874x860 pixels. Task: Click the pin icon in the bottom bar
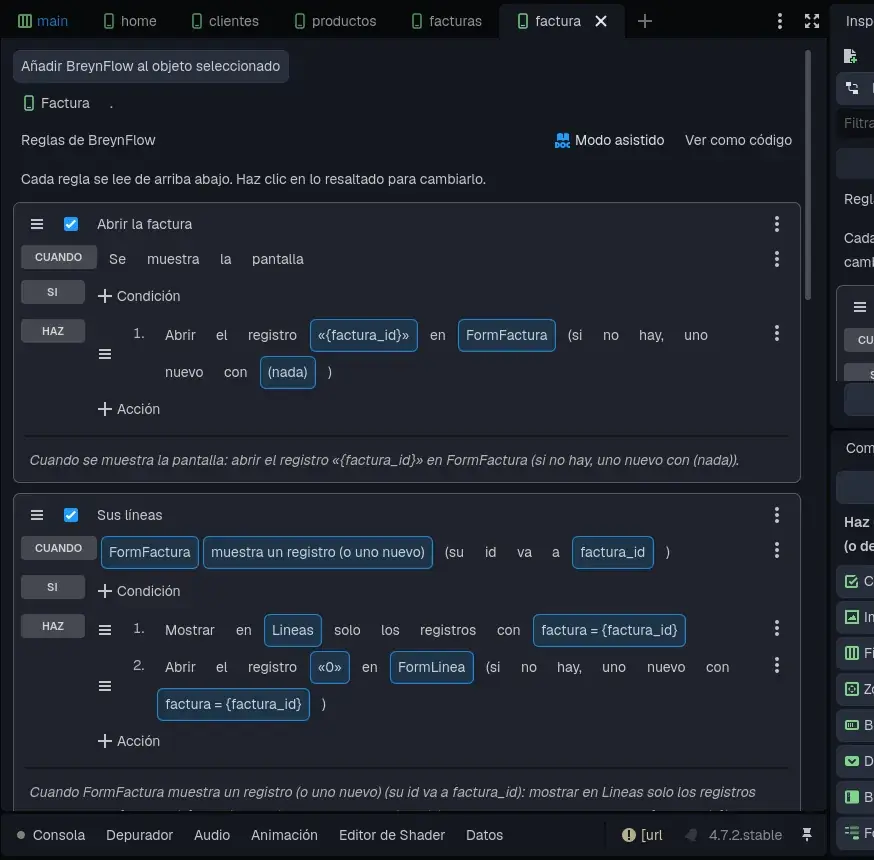(807, 834)
